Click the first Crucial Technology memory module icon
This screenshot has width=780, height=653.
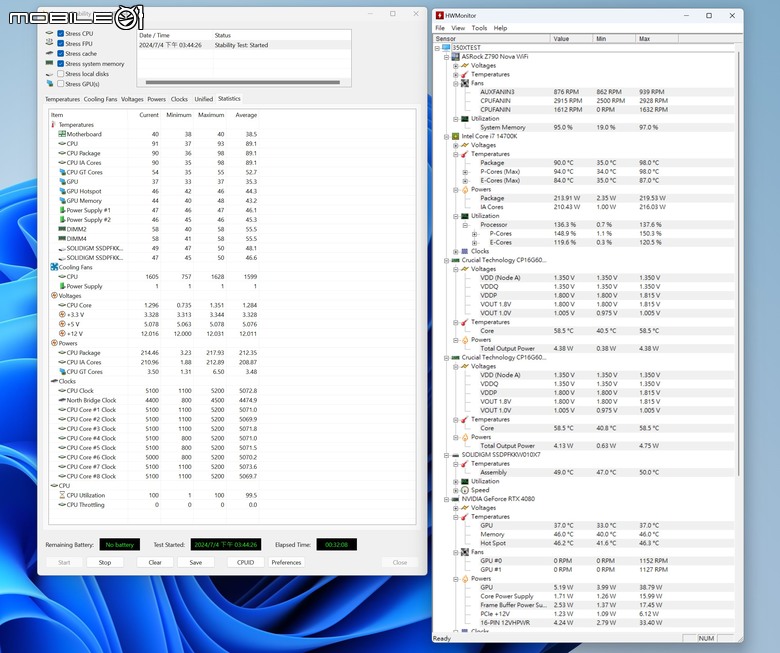point(456,260)
